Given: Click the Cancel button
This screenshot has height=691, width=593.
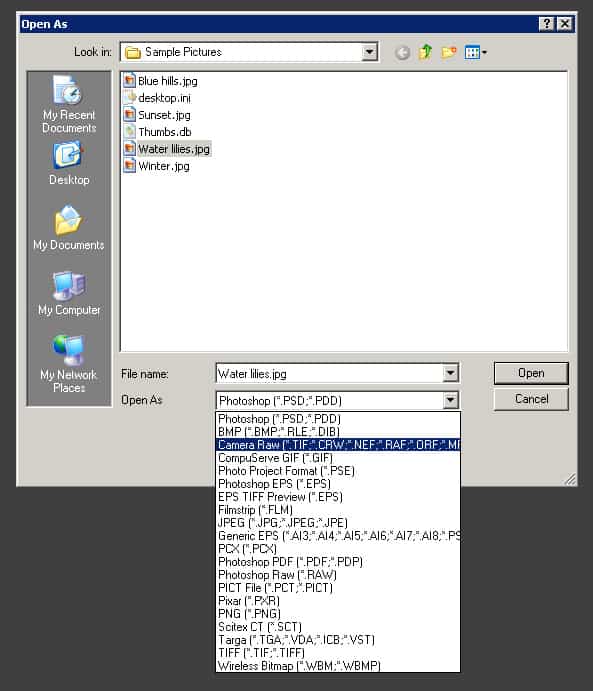Looking at the screenshot, I should pos(531,399).
